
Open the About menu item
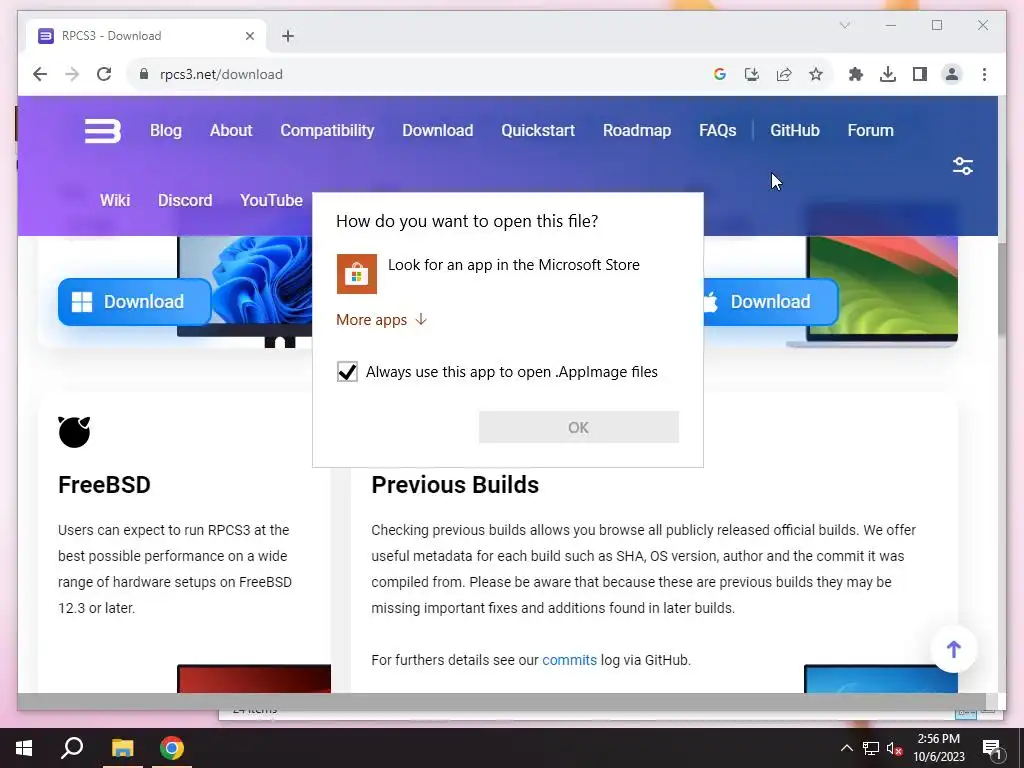pyautogui.click(x=231, y=131)
